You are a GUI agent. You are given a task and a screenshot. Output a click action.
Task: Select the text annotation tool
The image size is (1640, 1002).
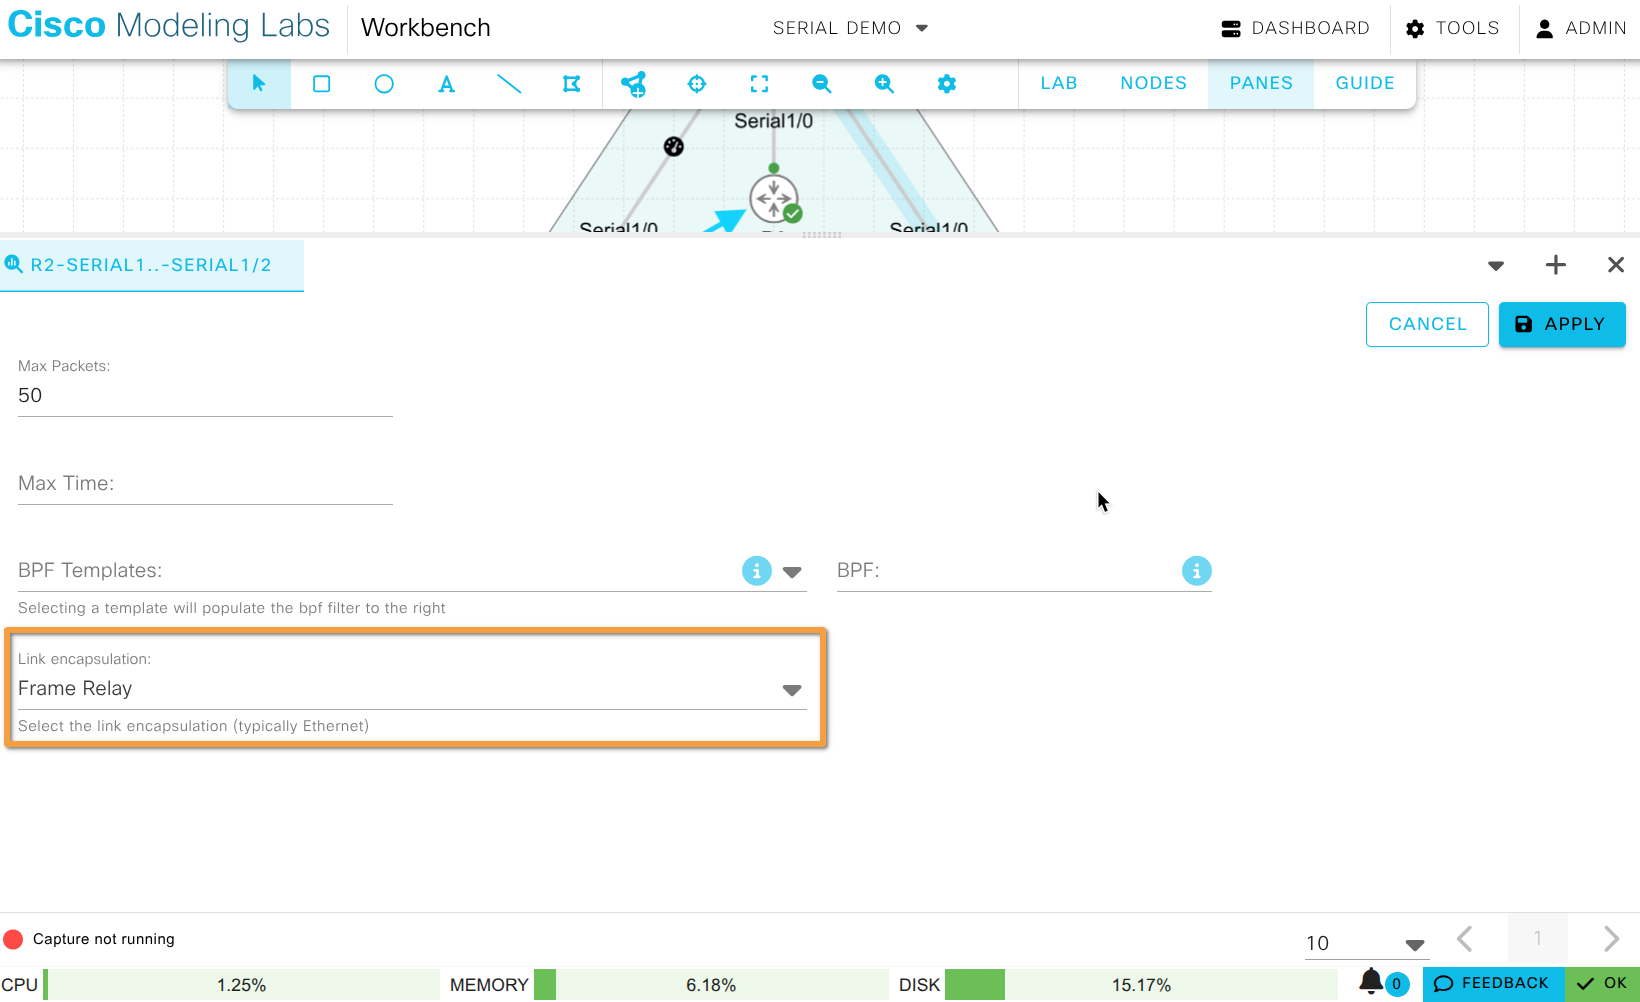446,84
